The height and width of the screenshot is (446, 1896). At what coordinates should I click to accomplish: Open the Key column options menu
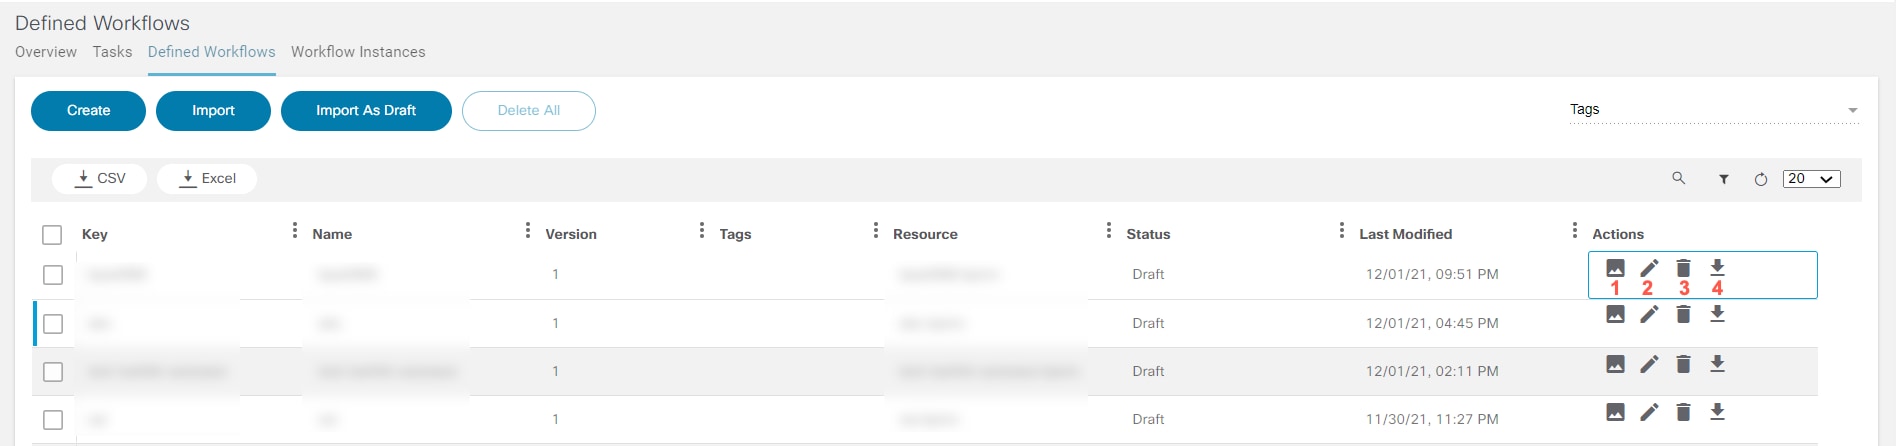point(294,231)
